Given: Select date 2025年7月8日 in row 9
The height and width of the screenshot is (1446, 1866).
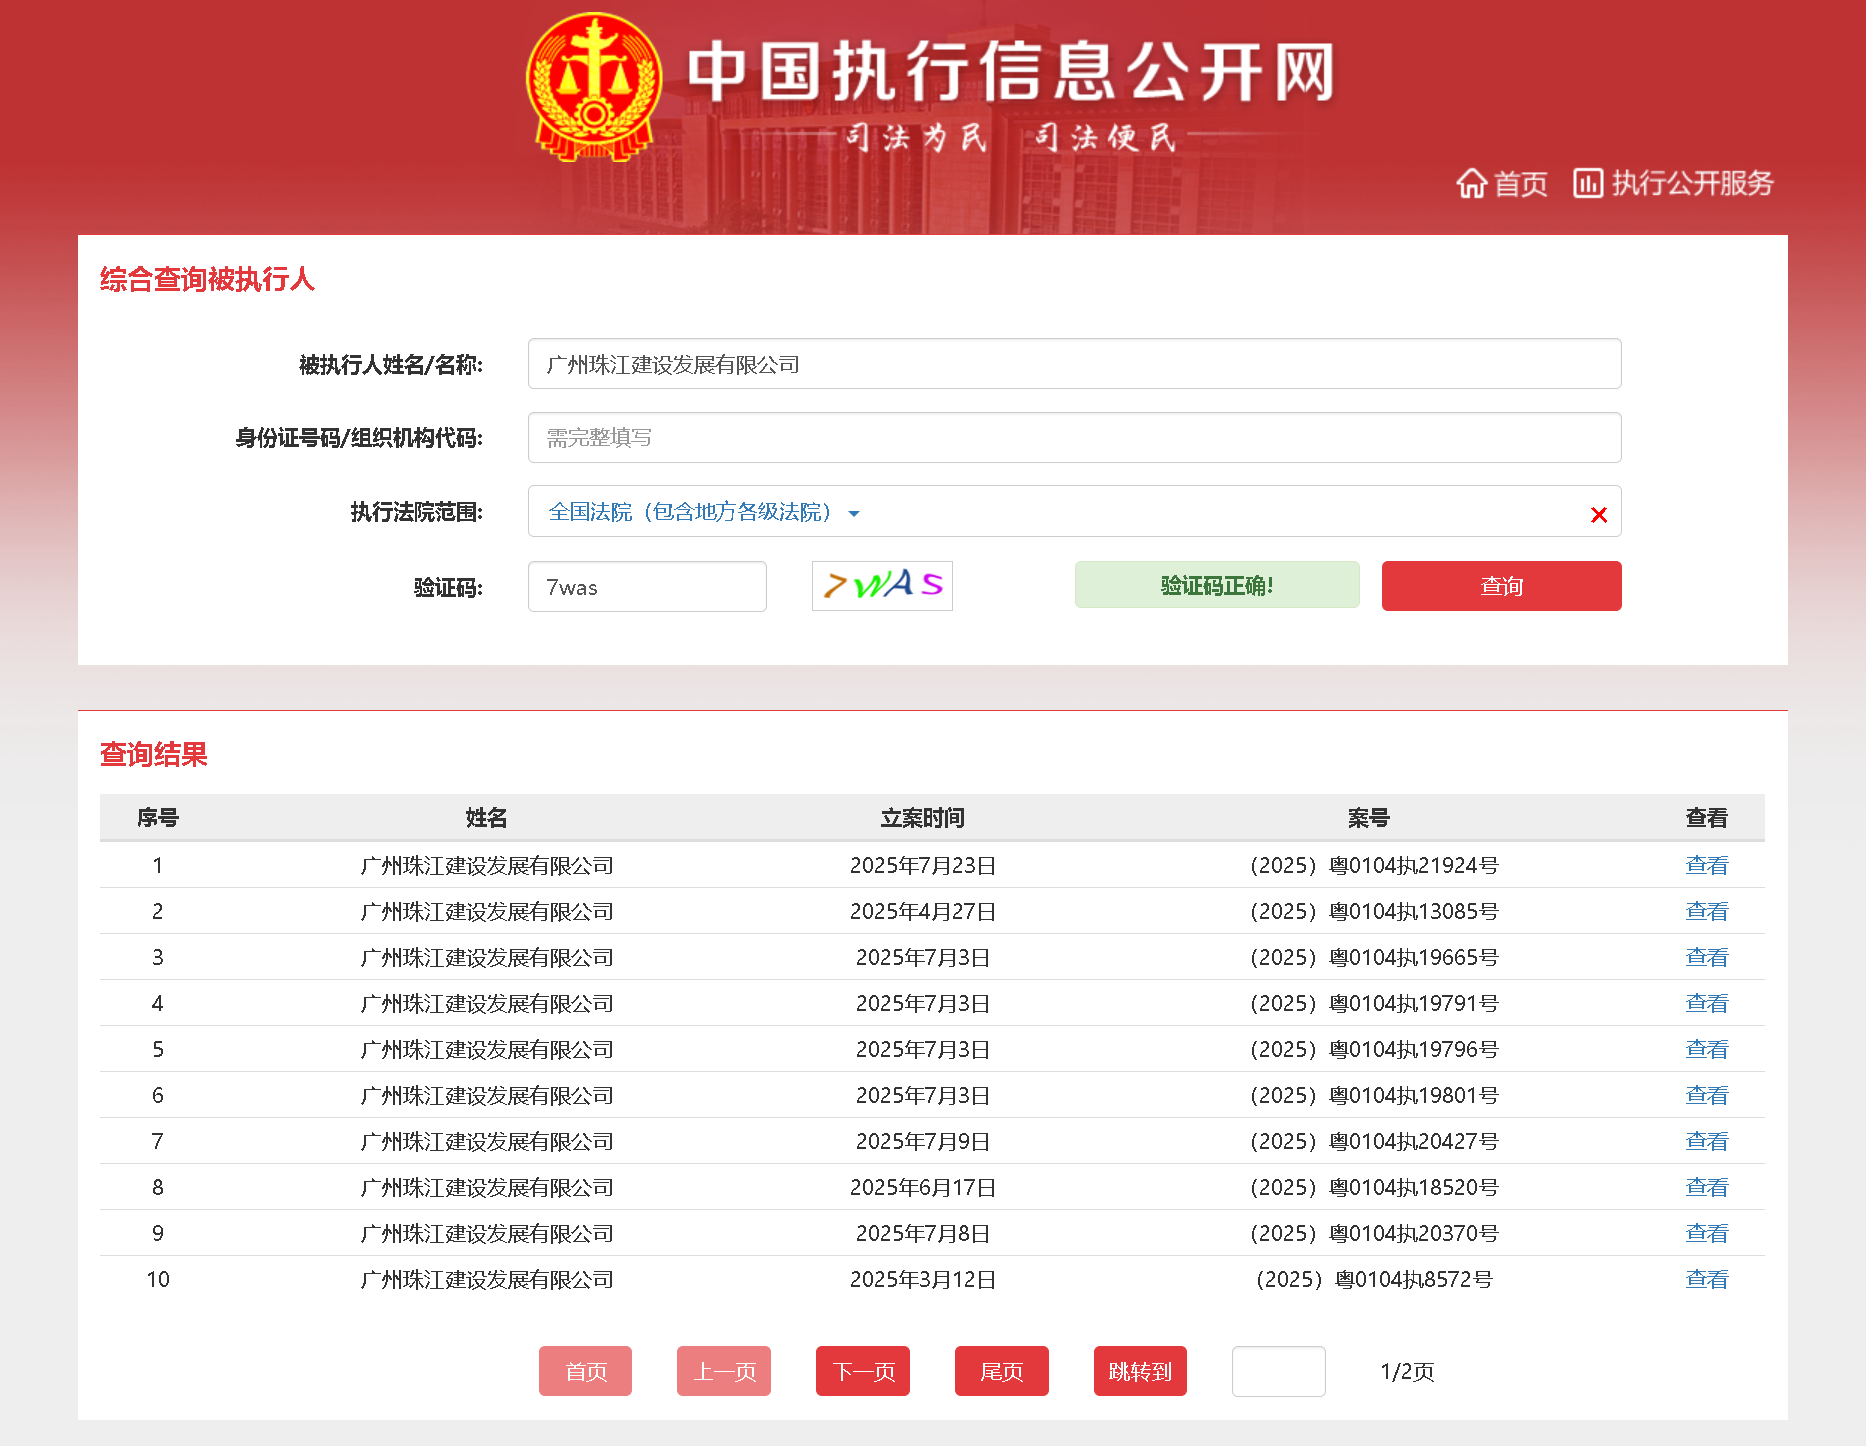Looking at the screenshot, I should pyautogui.click(x=922, y=1233).
